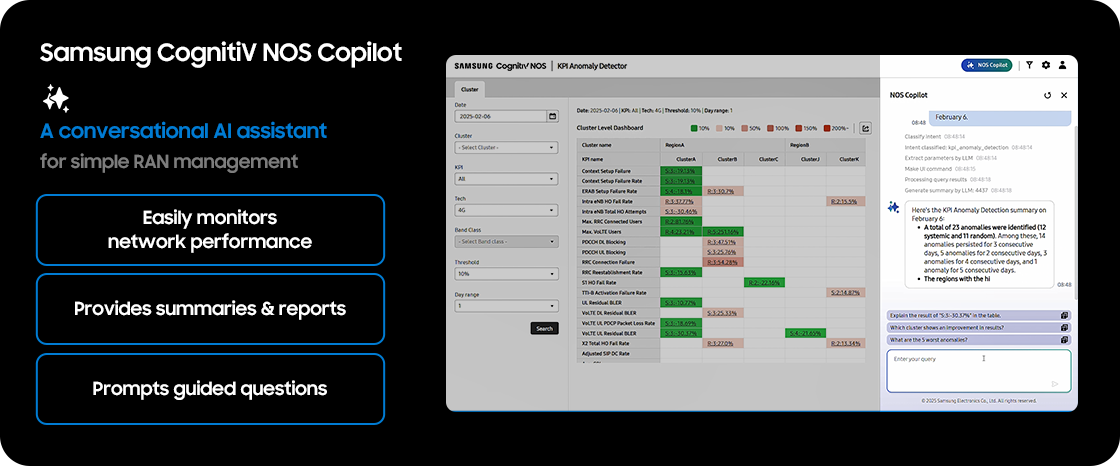
Task: Click cell "R:2:13.34%" for X2 Total HO Fail Rate
Action: (846, 343)
